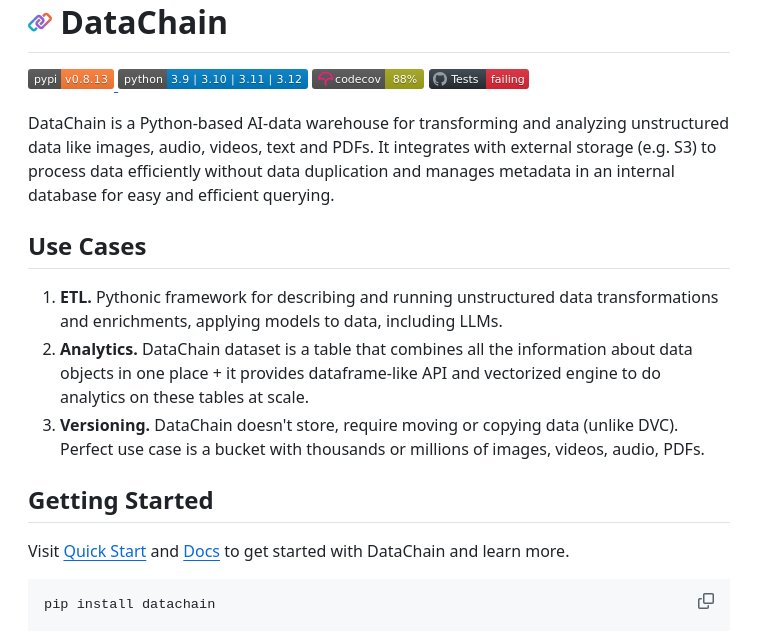Image resolution: width=757 pixels, height=635 pixels.
Task: Click the Getting Started heading
Action: (x=121, y=501)
